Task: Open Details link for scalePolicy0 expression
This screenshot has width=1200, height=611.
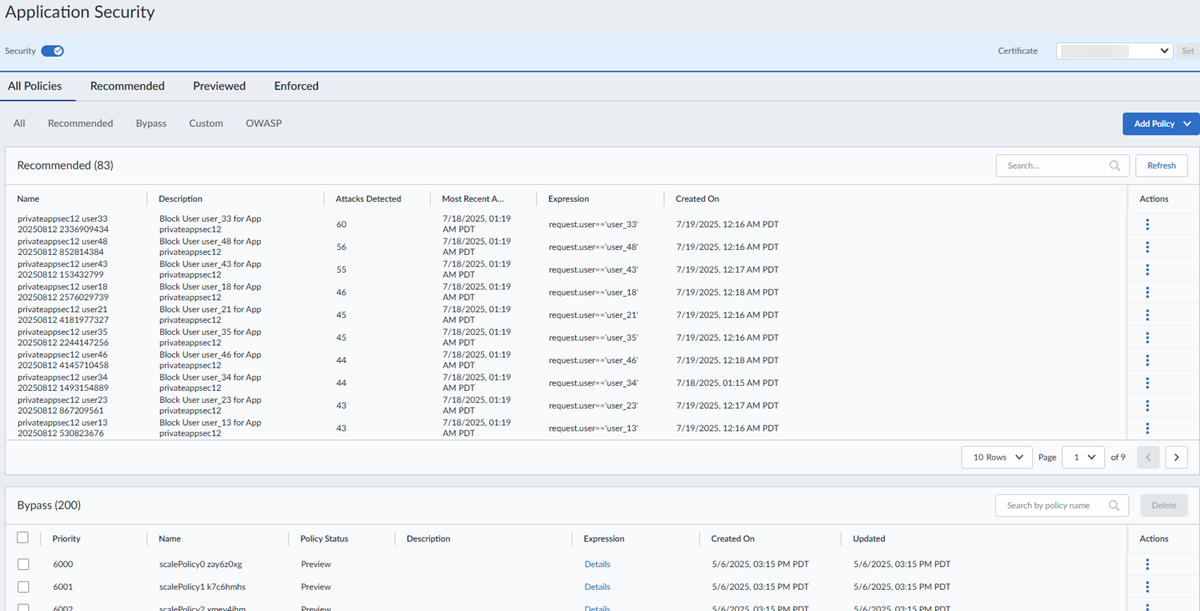Action: [x=597, y=564]
